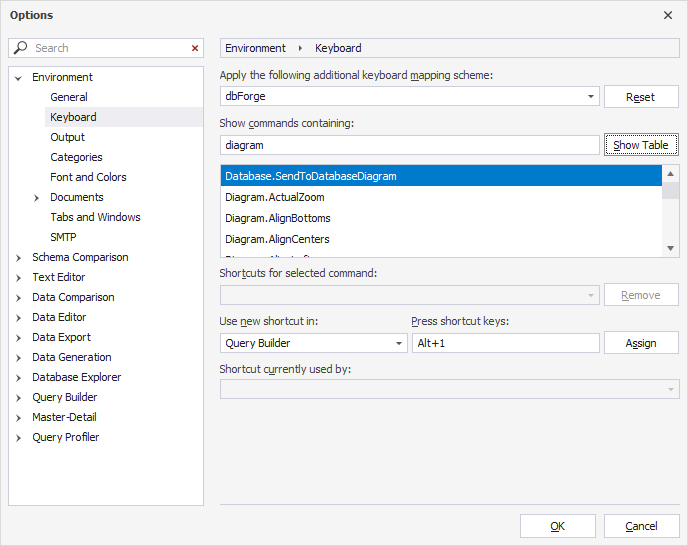Click the magnifier search icon

[20, 47]
